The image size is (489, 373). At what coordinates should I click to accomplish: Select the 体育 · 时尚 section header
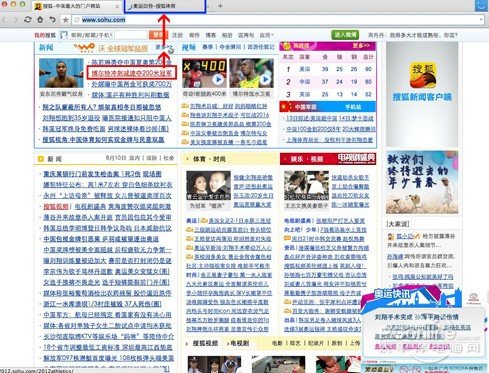[210, 159]
